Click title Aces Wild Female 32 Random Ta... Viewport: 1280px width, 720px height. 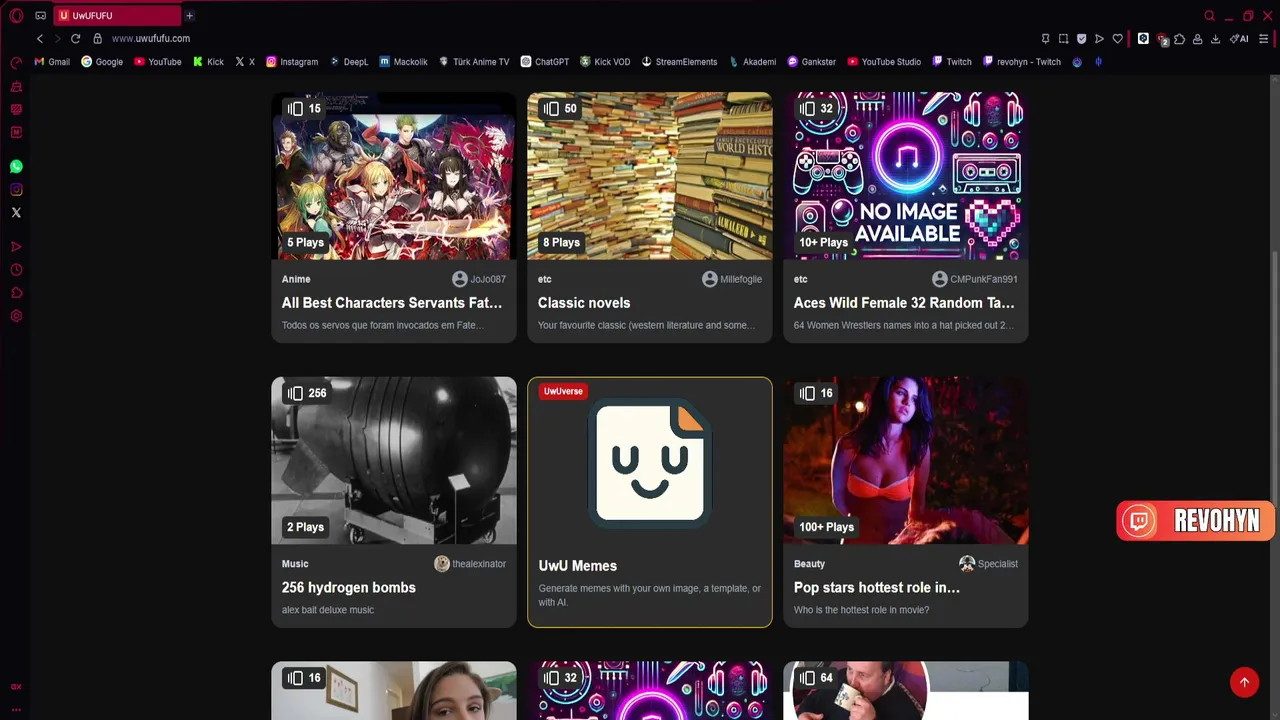904,303
